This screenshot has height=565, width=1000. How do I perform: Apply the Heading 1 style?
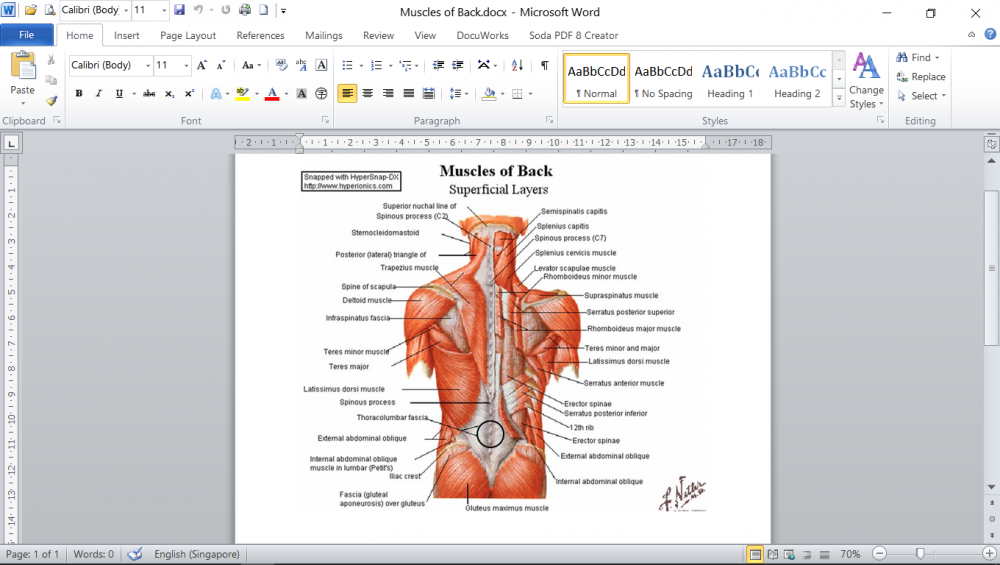point(730,78)
